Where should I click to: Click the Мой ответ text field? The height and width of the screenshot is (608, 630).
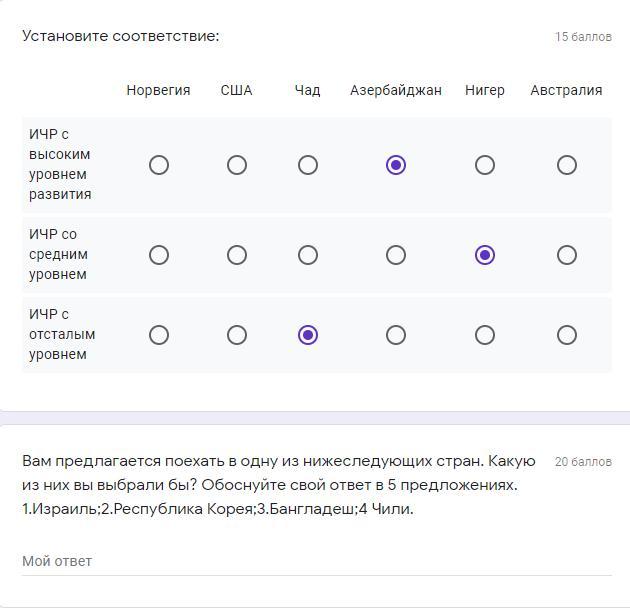[x=316, y=561]
